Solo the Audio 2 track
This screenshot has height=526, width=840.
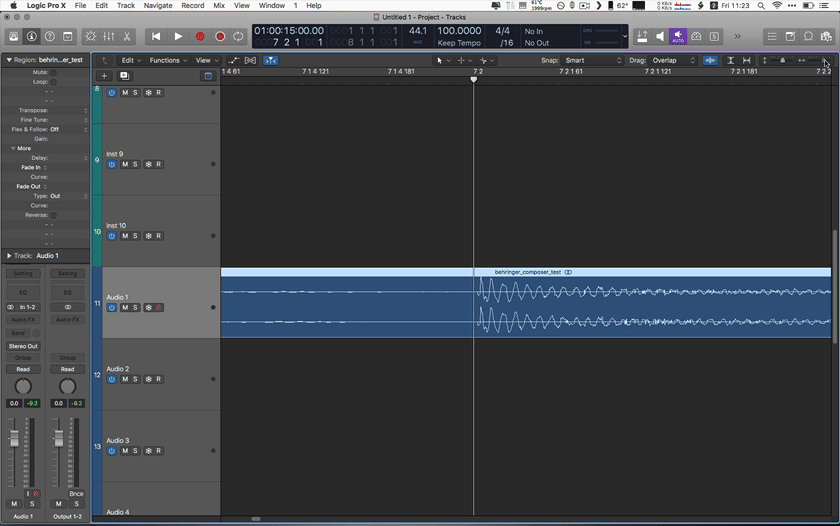135,379
